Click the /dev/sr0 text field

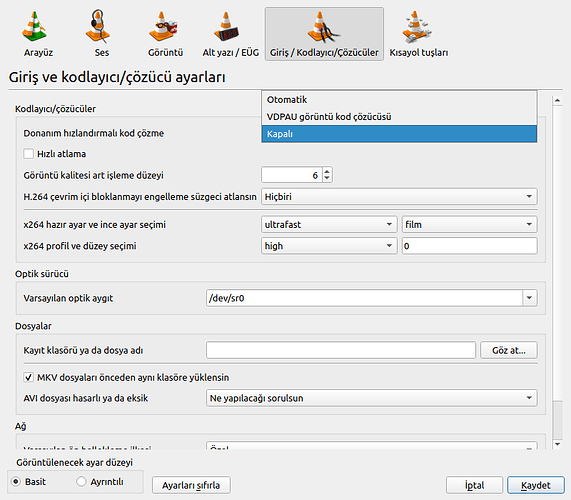click(x=365, y=298)
